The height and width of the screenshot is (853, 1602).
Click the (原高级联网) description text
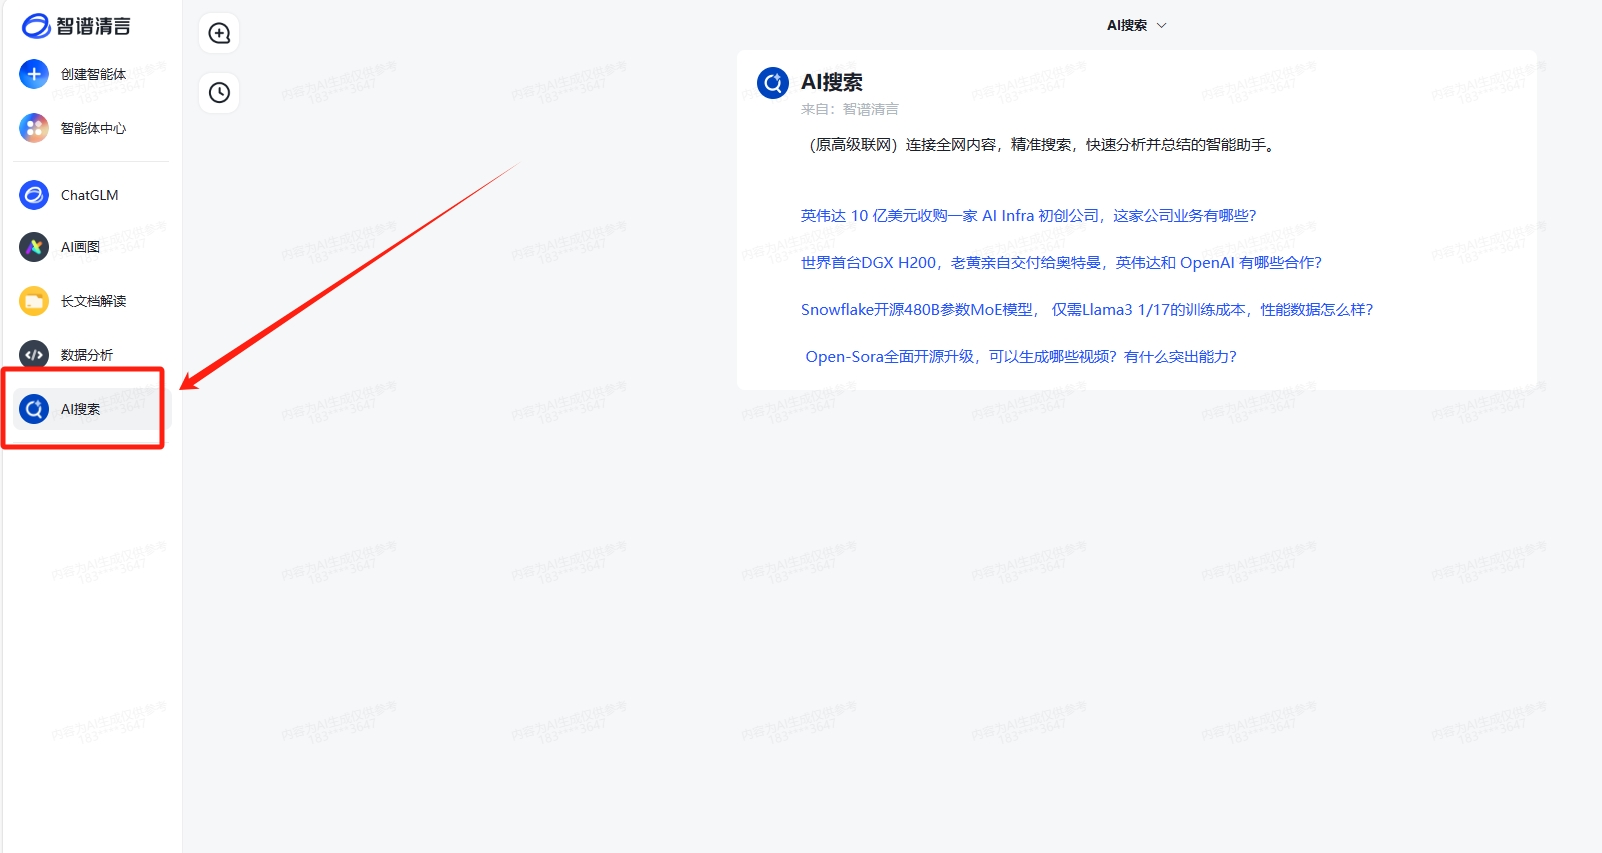click(1040, 145)
